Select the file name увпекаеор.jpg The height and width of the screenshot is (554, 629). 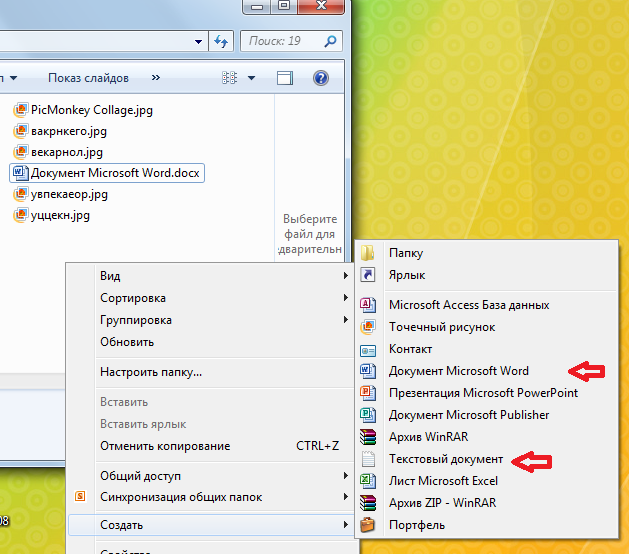tap(69, 195)
